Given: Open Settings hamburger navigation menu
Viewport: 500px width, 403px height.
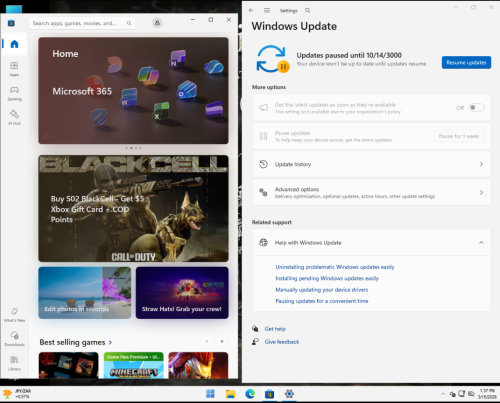Looking at the screenshot, I should tap(267, 10).
